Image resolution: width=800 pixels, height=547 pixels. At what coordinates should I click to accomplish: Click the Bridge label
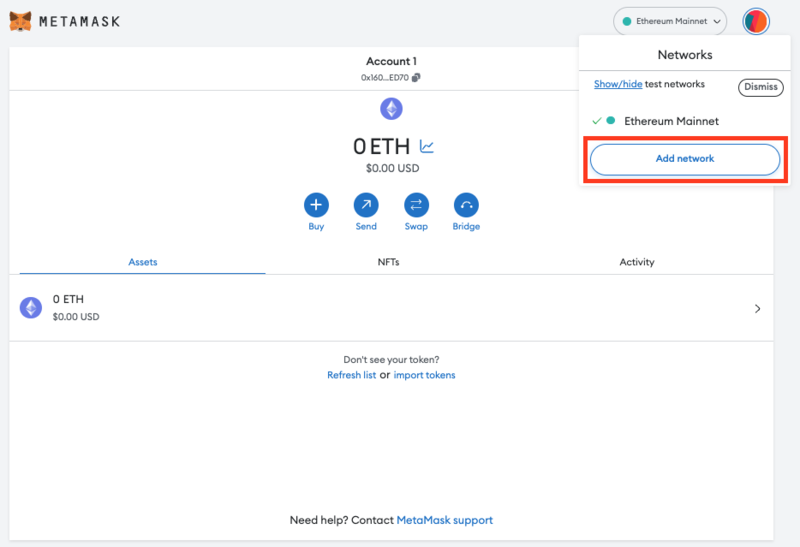(466, 227)
